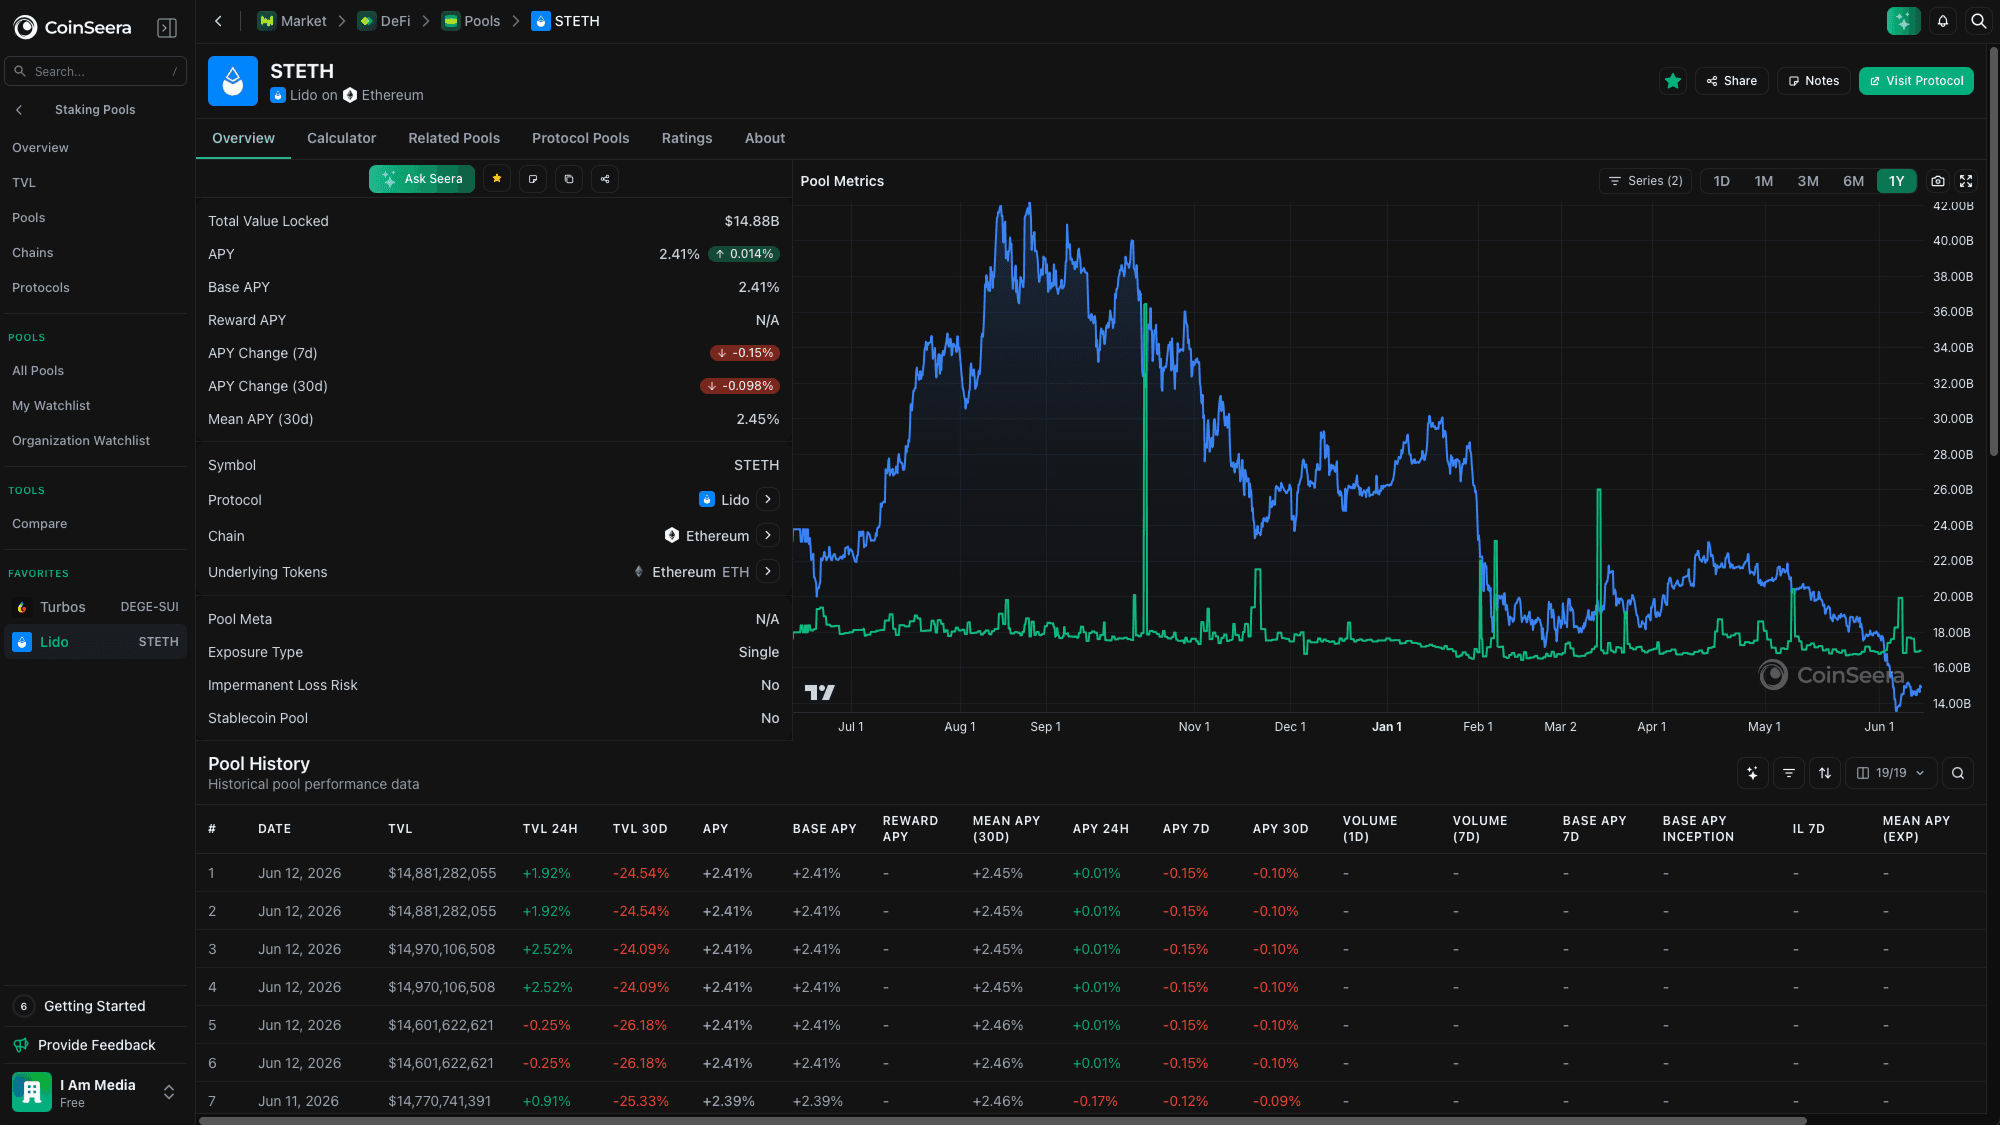Focus the sidebar Search field
The image size is (2000, 1125).
tap(96, 71)
